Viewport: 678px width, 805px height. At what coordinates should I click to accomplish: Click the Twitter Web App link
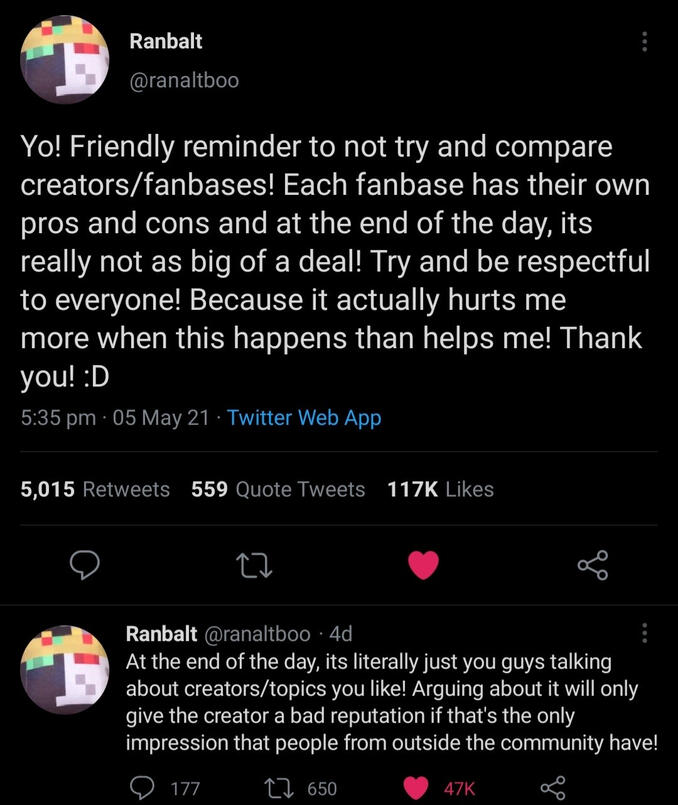[304, 418]
